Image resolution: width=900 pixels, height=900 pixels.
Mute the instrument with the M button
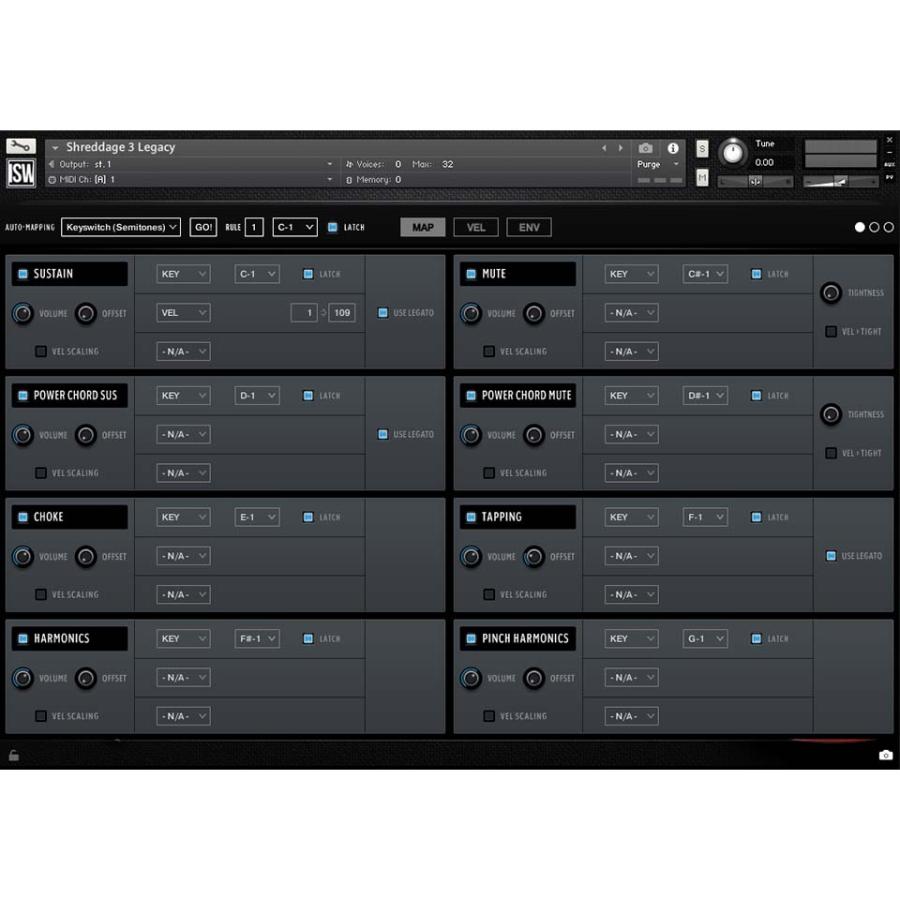click(702, 178)
